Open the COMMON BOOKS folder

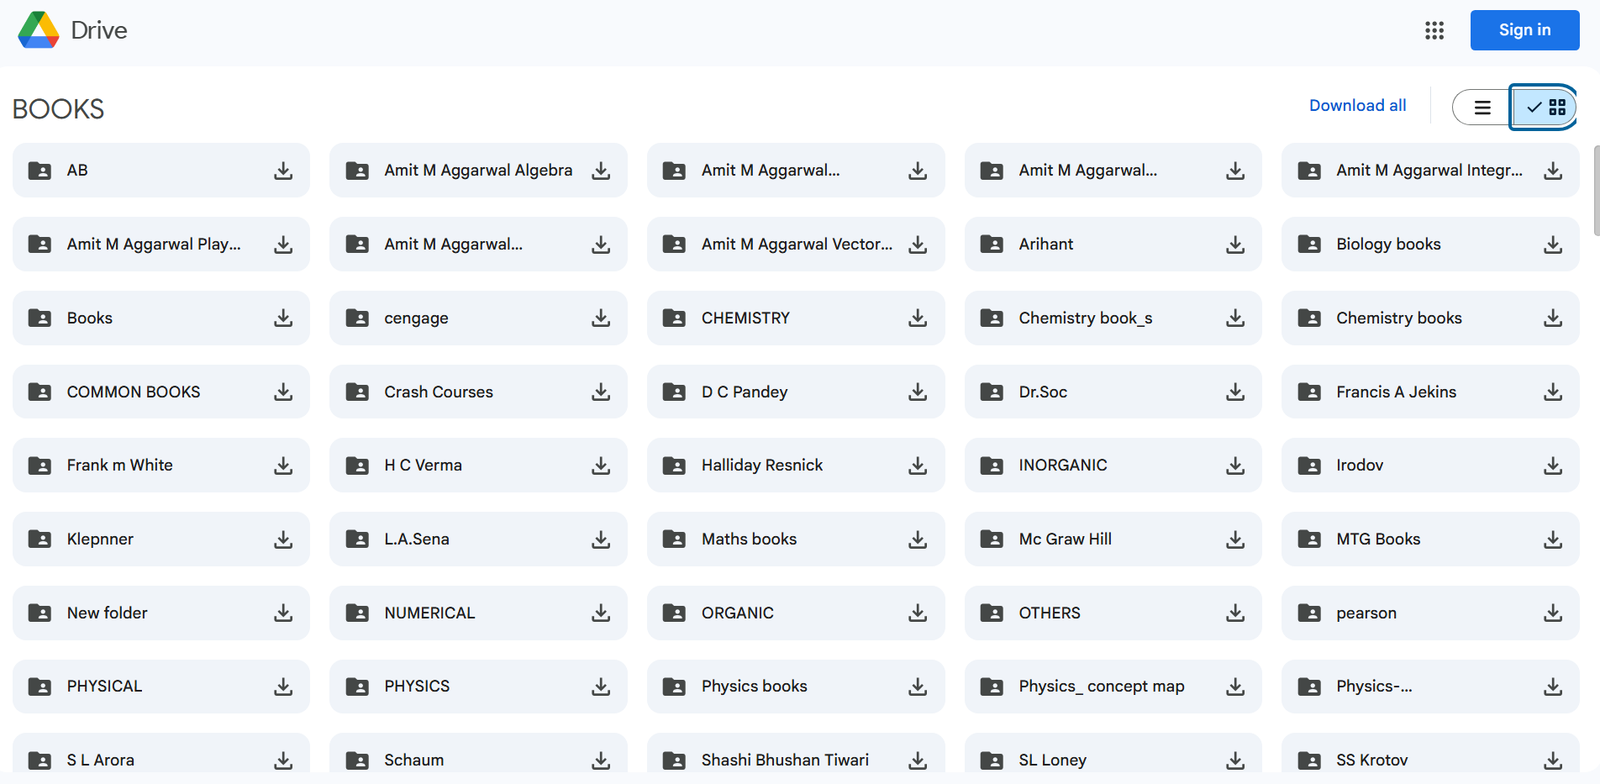(133, 392)
